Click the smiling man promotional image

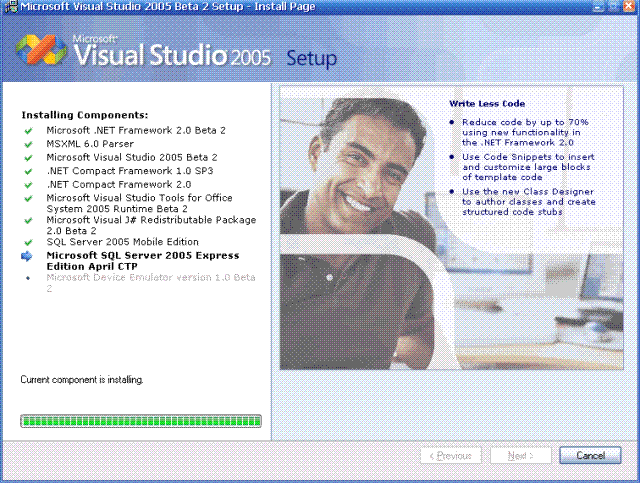coord(451,227)
